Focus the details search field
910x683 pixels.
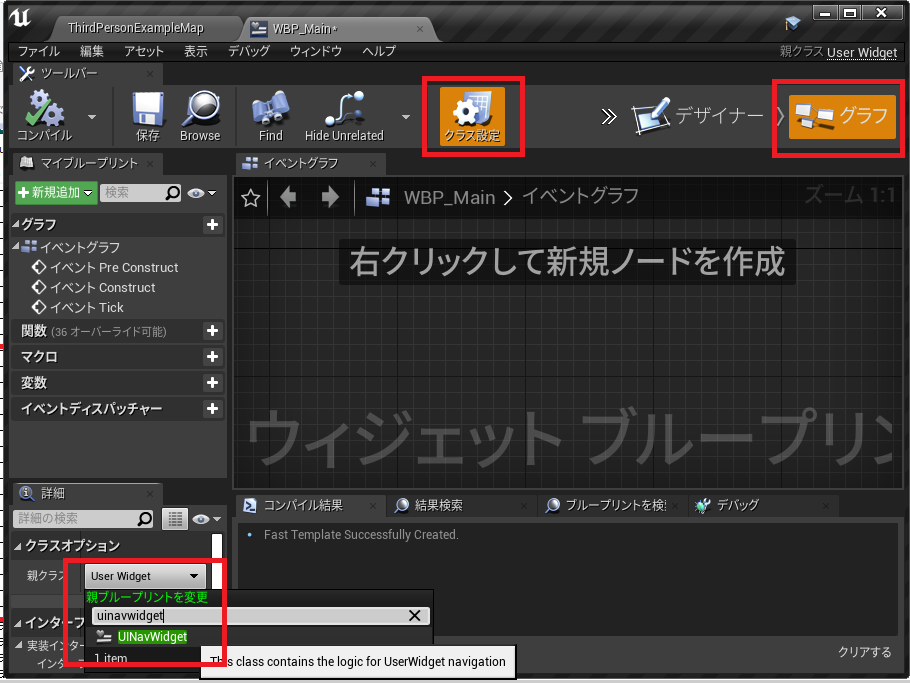[x=83, y=518]
